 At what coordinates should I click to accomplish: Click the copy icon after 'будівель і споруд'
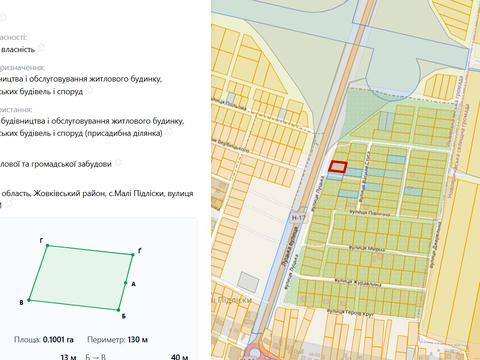(89, 90)
